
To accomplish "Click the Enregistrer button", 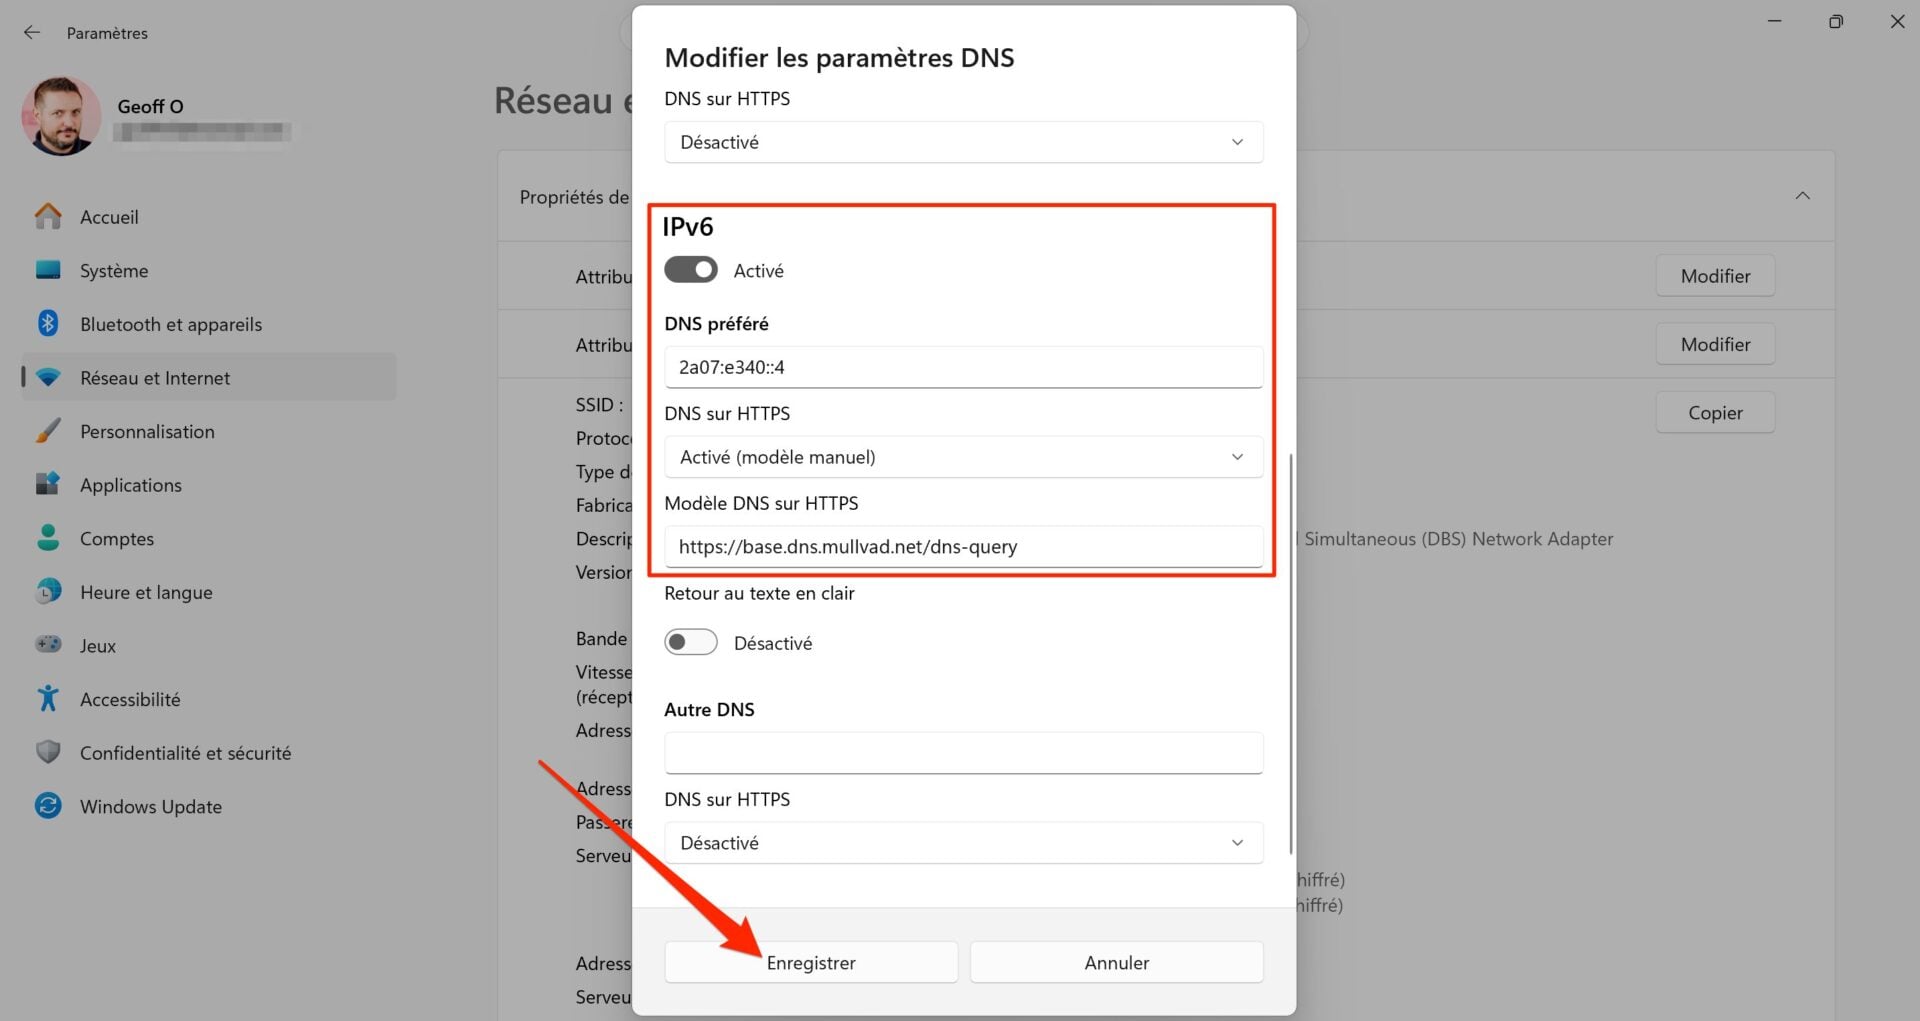I will tap(811, 962).
